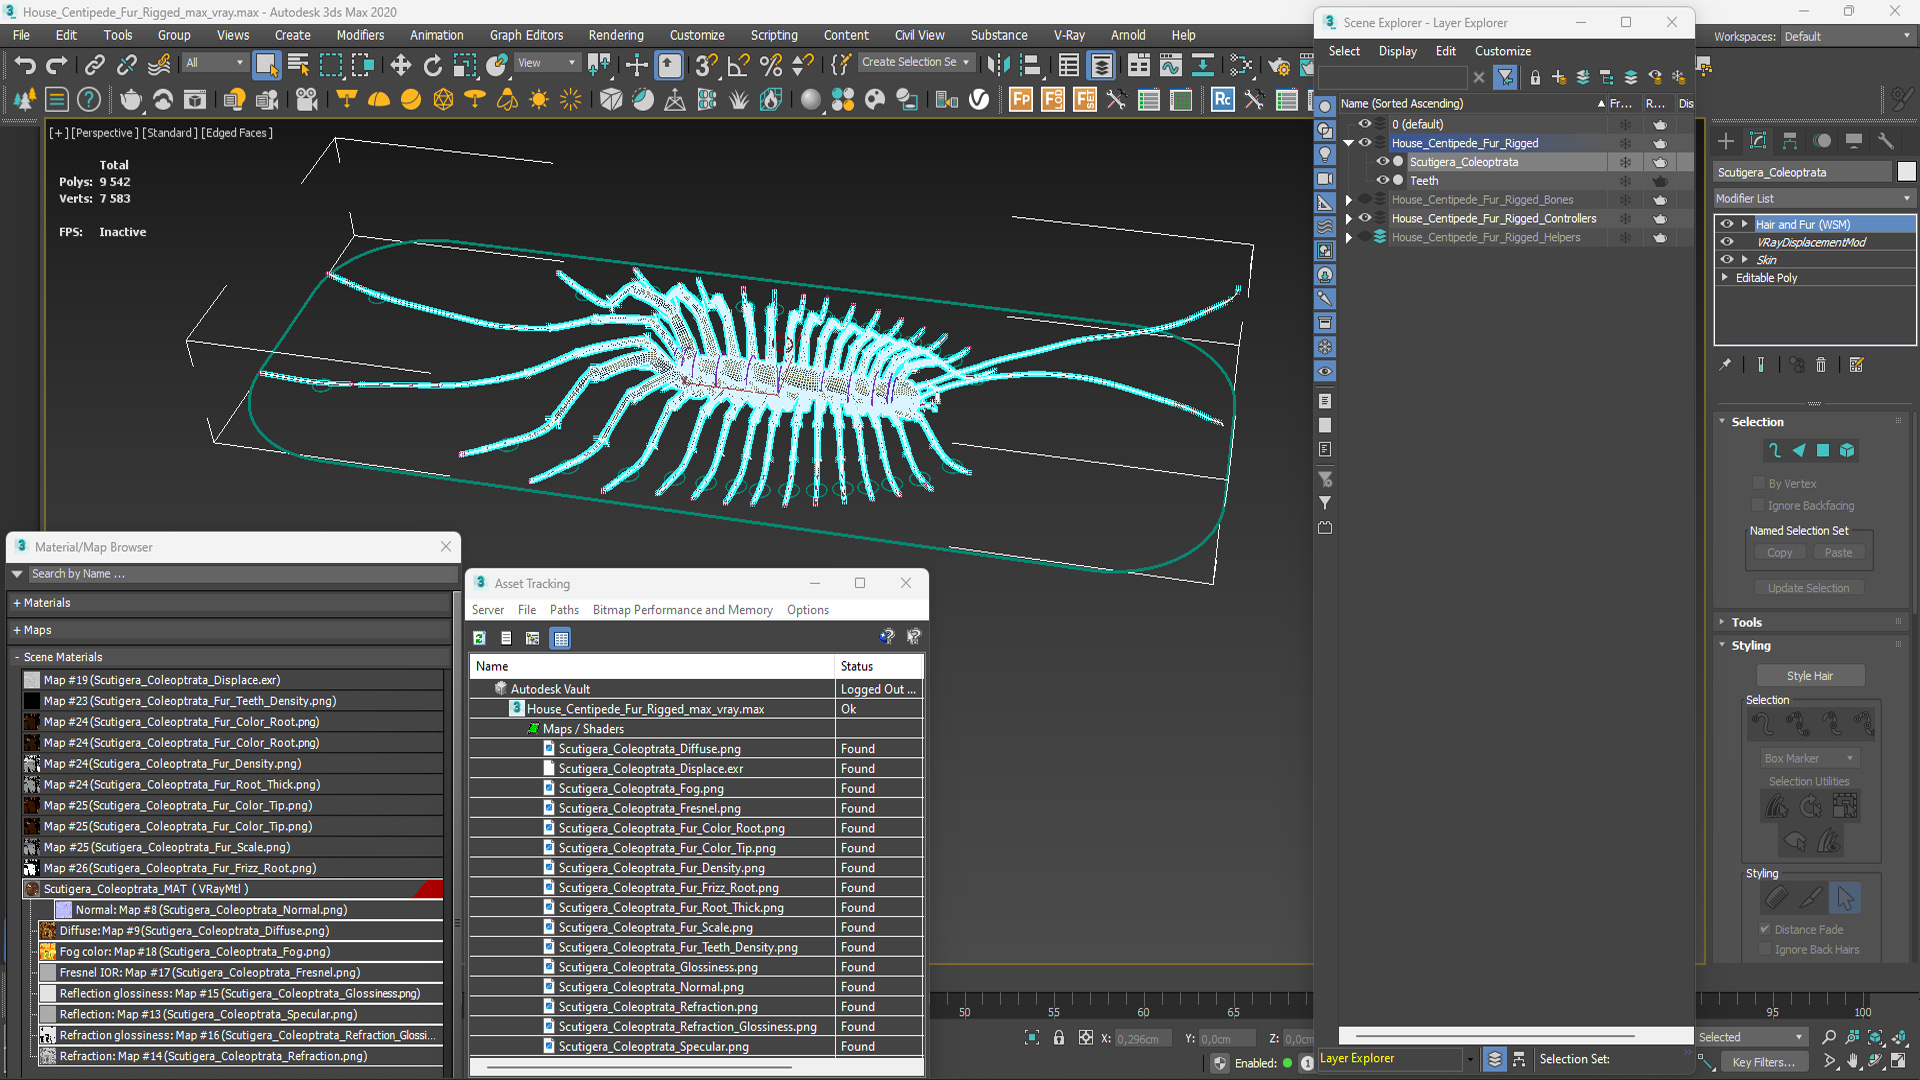This screenshot has width=1920, height=1080.
Task: Activate the Select Object tool
Action: [x=266, y=66]
